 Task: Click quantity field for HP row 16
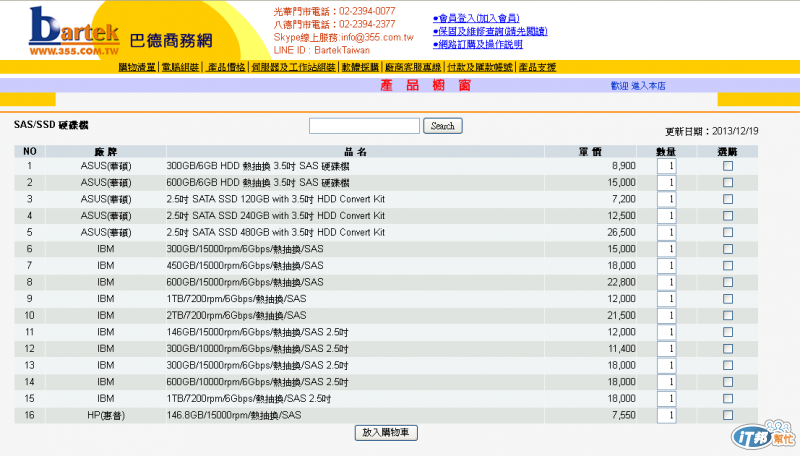(x=666, y=415)
